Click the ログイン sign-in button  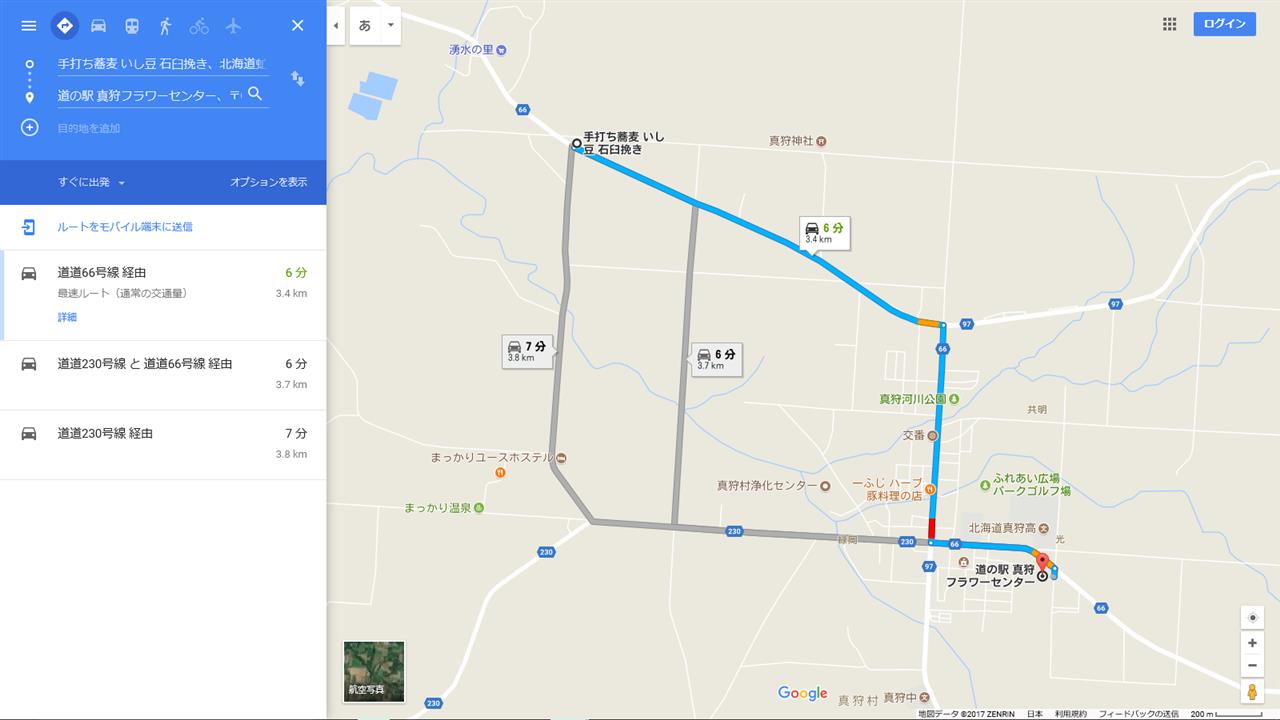point(1224,24)
